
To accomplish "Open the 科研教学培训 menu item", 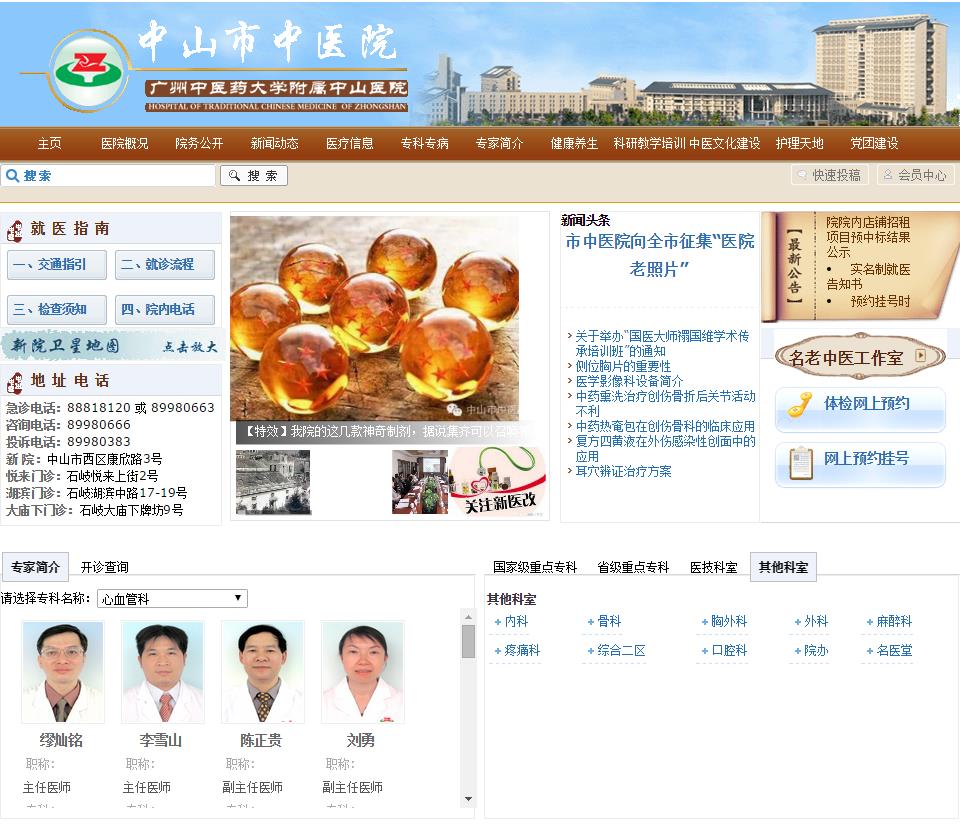I will tap(649, 143).
